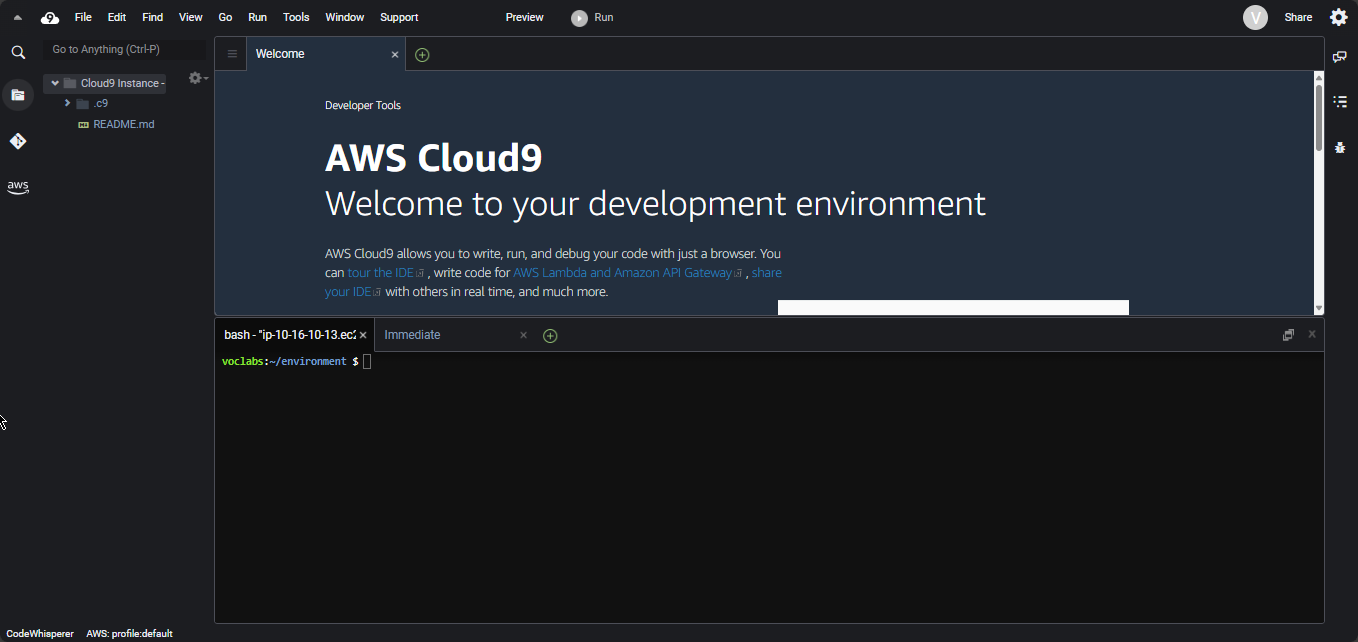
Task: Open Preferences gear icon
Action: point(1339,17)
